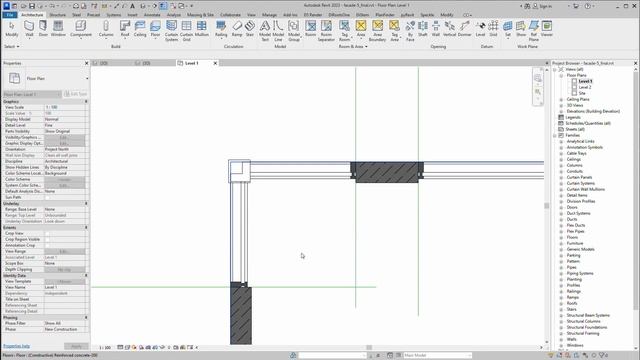Select the Ref Plane tool
Image resolution: width=640 pixels, height=360 pixels.
(x=534, y=31)
